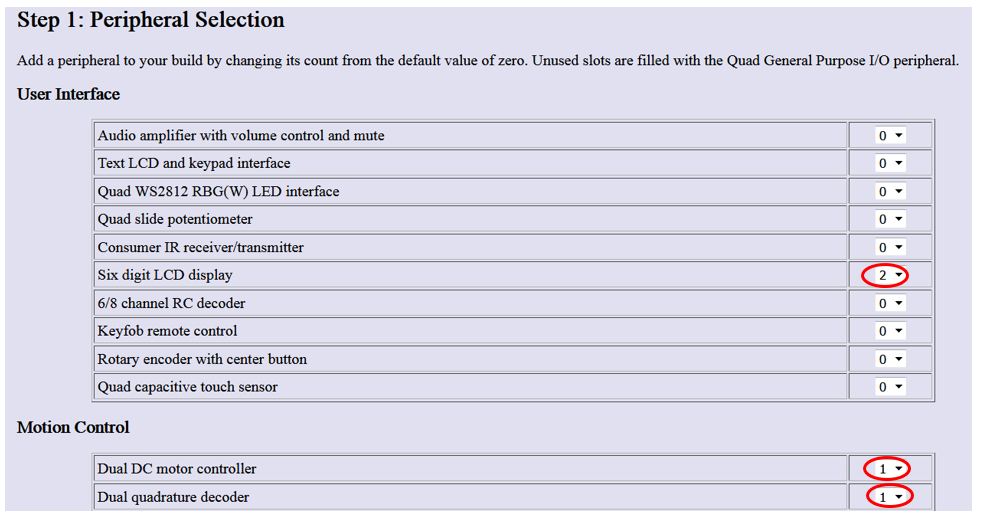Expand the Dual DC motor controller count
The image size is (982, 520).
pos(890,468)
